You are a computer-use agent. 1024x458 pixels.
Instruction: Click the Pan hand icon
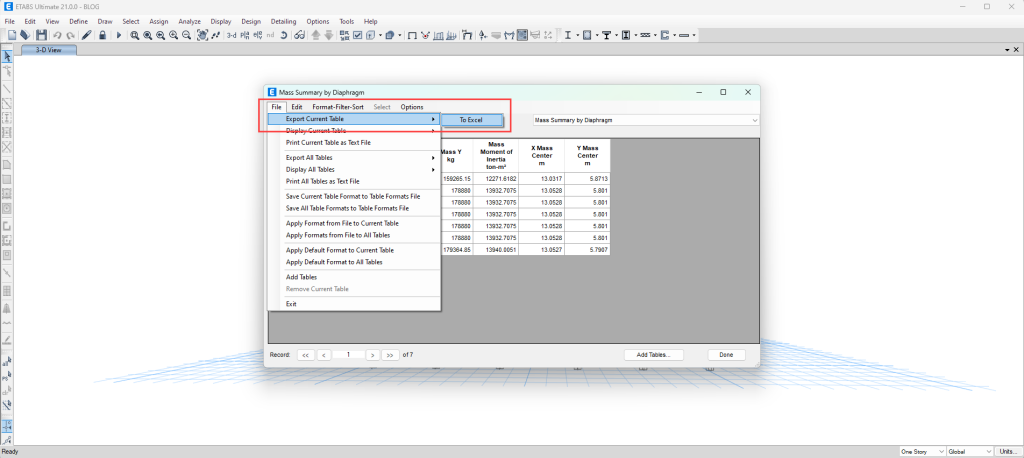pos(202,35)
